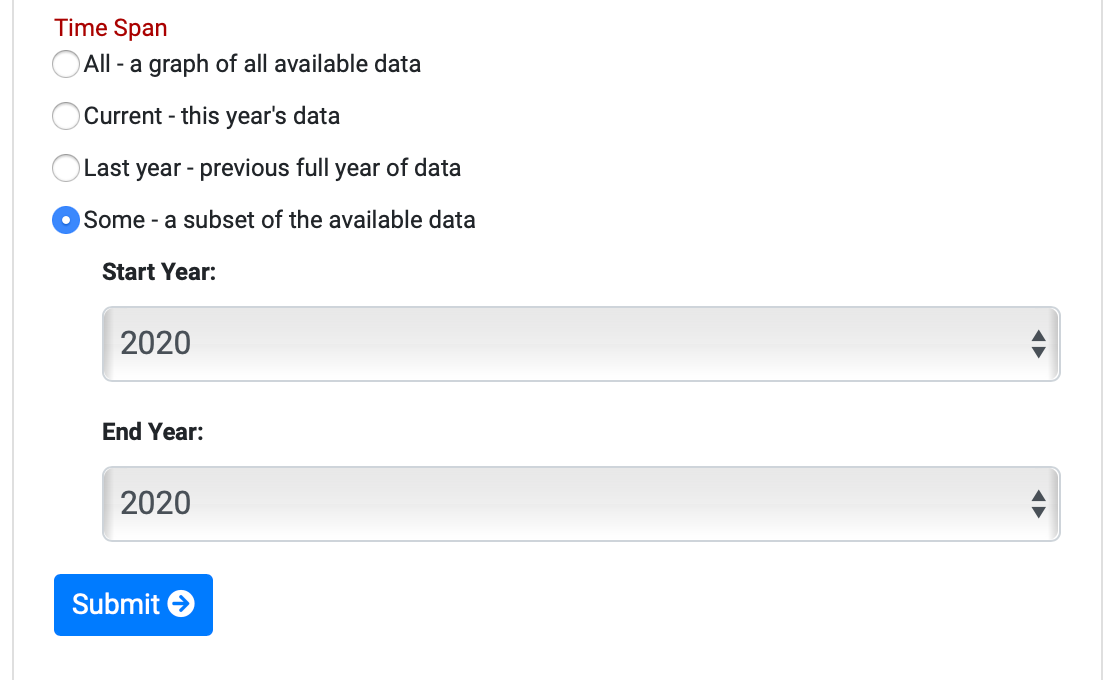Screen dimensions: 1118x680
Task: Click the circled arrow icon inside Submit
Action: pos(182,604)
